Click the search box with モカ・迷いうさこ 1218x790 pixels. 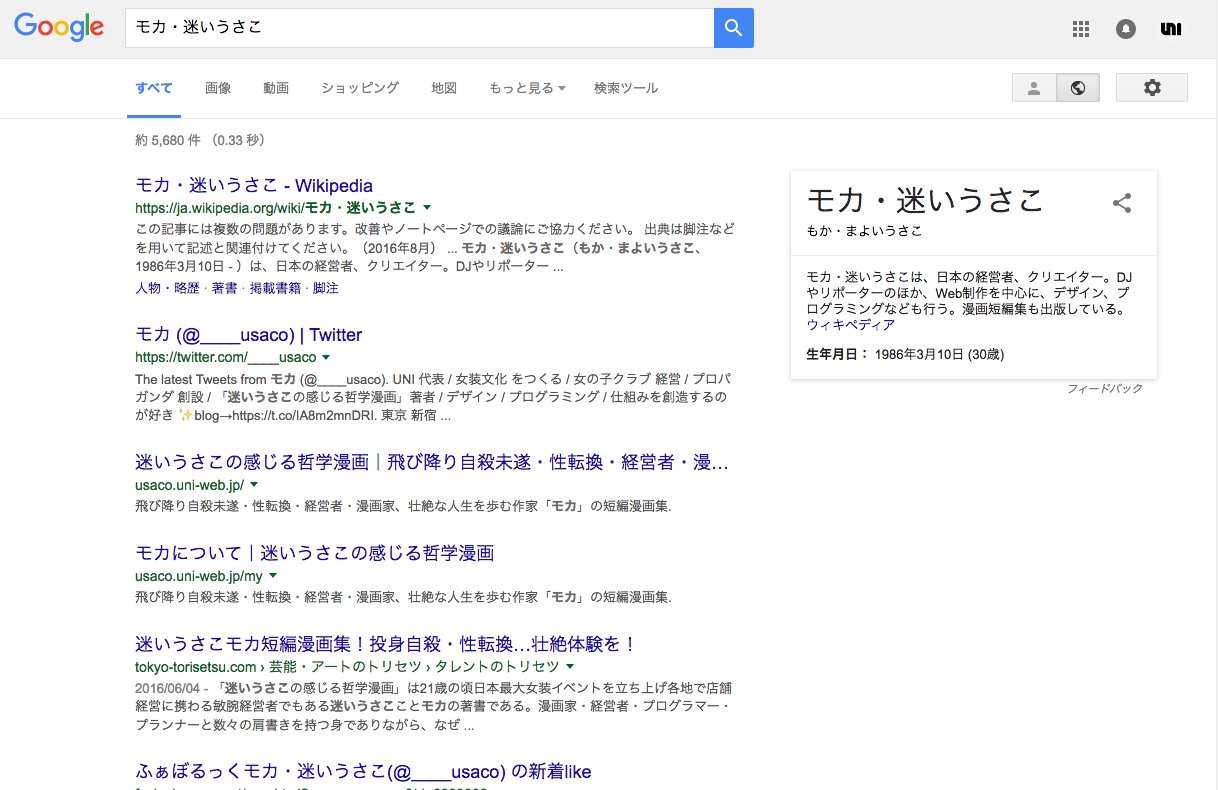point(419,28)
